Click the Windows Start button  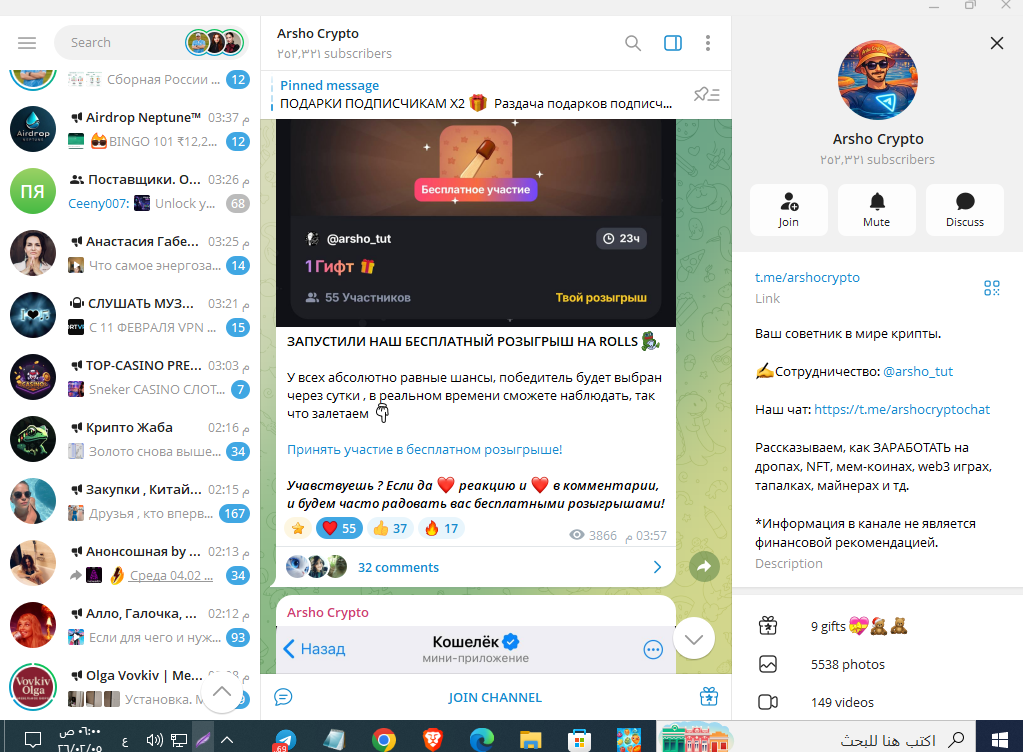1000,740
